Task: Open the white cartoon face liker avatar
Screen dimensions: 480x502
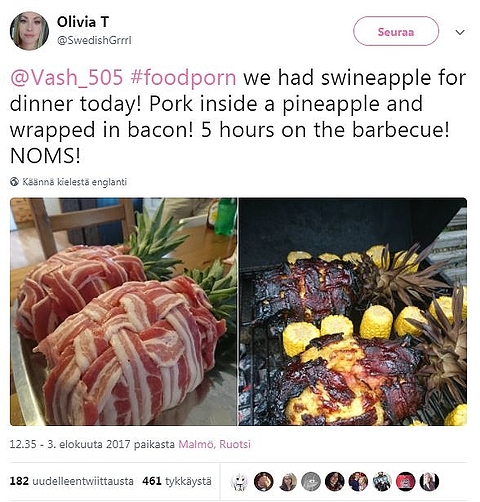Action: point(240,482)
